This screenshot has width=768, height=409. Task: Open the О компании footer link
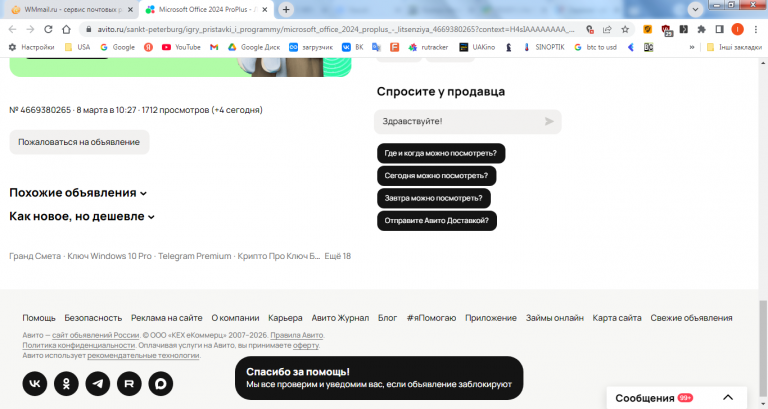coord(235,318)
